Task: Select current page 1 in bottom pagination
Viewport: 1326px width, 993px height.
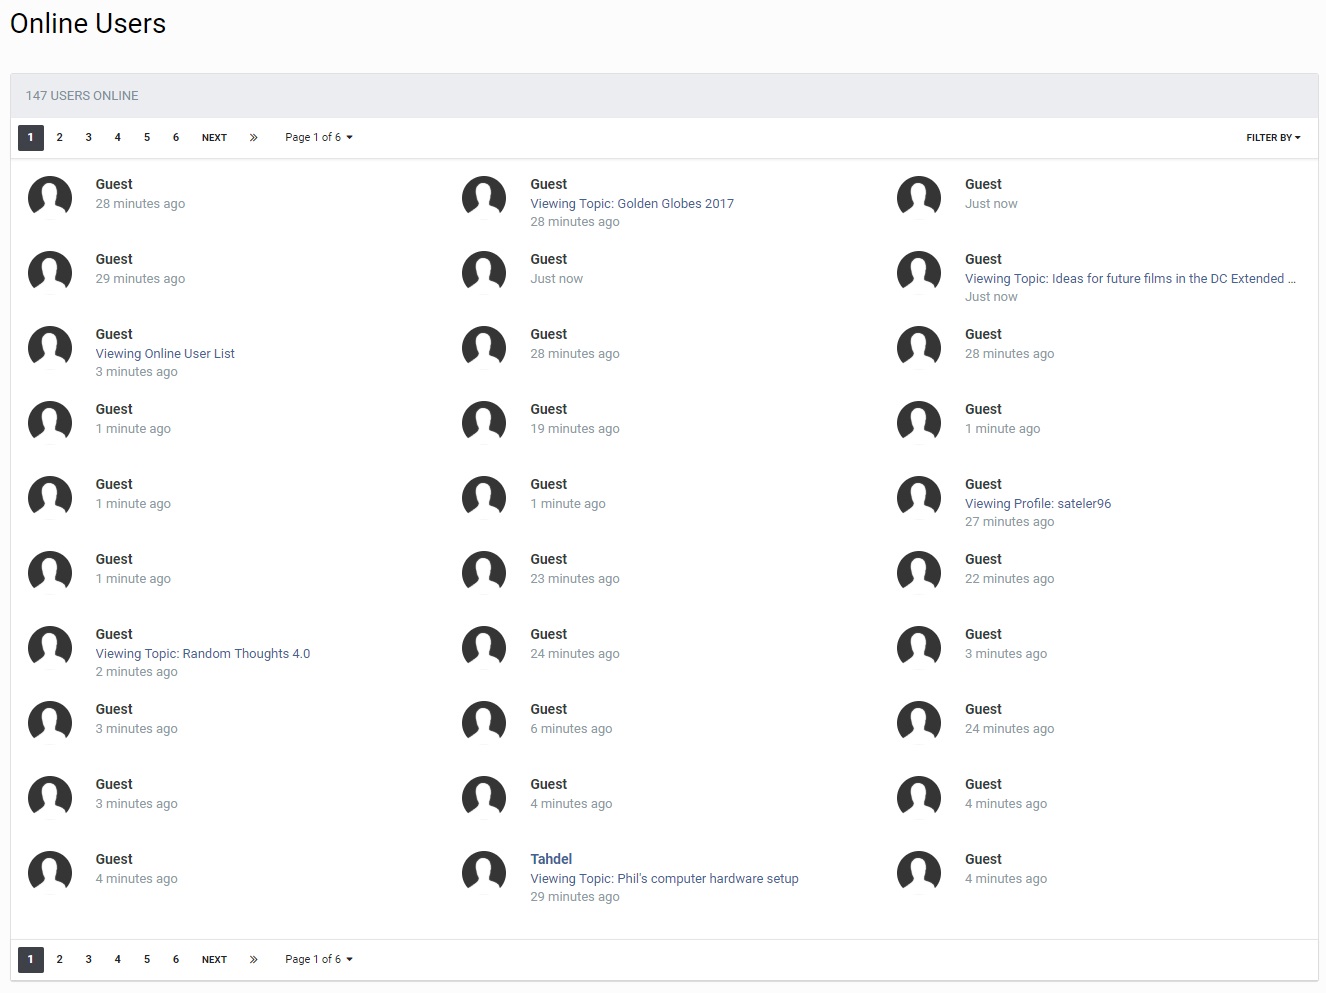Action: point(31,960)
